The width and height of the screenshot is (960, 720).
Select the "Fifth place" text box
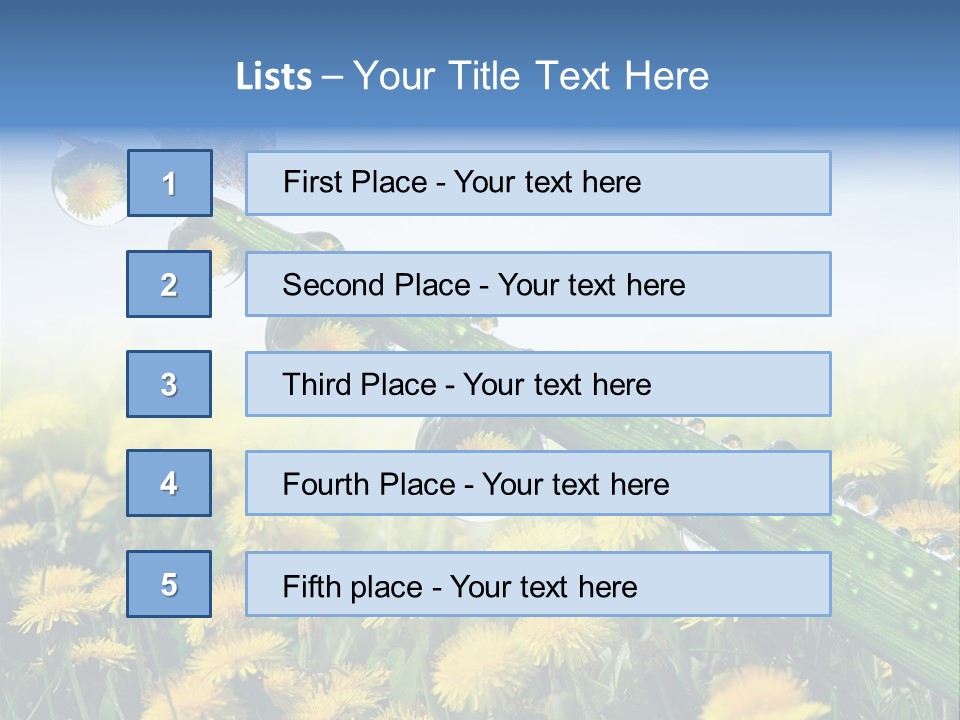(x=538, y=584)
